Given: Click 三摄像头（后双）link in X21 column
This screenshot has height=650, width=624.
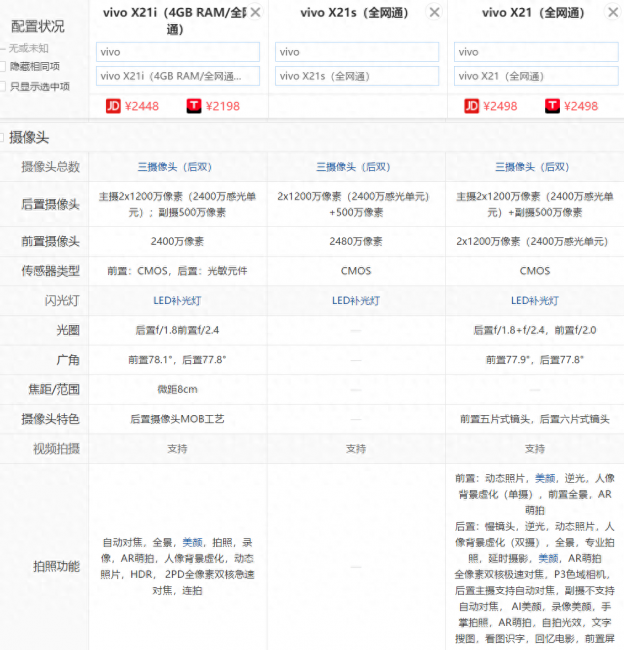Looking at the screenshot, I should 532,167.
